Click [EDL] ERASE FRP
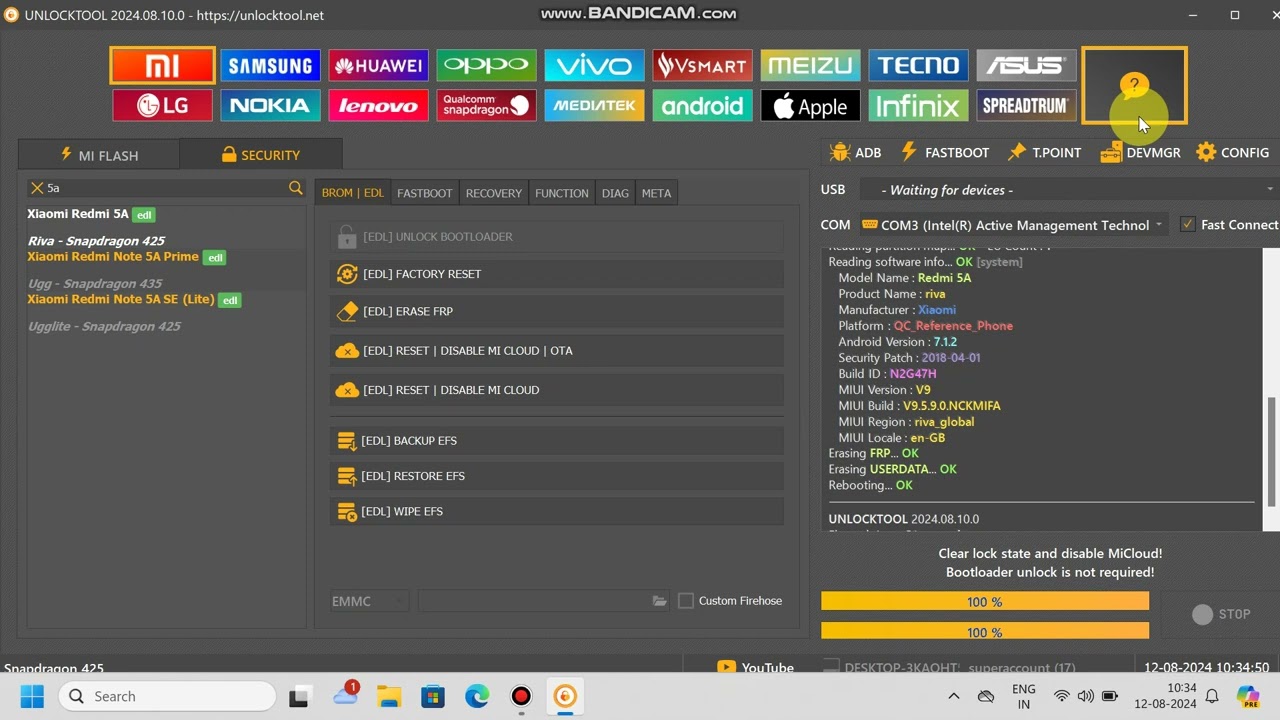The image size is (1280, 720). [556, 311]
